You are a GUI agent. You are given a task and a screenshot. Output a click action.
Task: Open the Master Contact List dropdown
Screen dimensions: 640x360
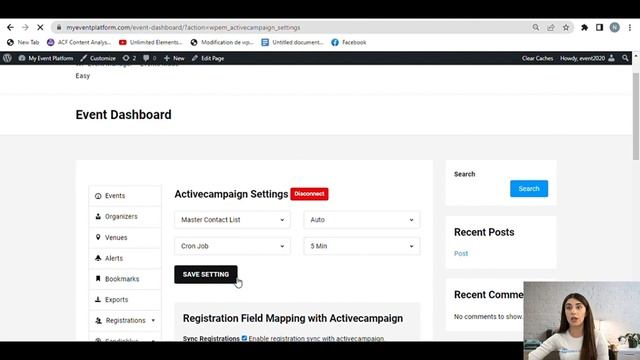pos(232,220)
